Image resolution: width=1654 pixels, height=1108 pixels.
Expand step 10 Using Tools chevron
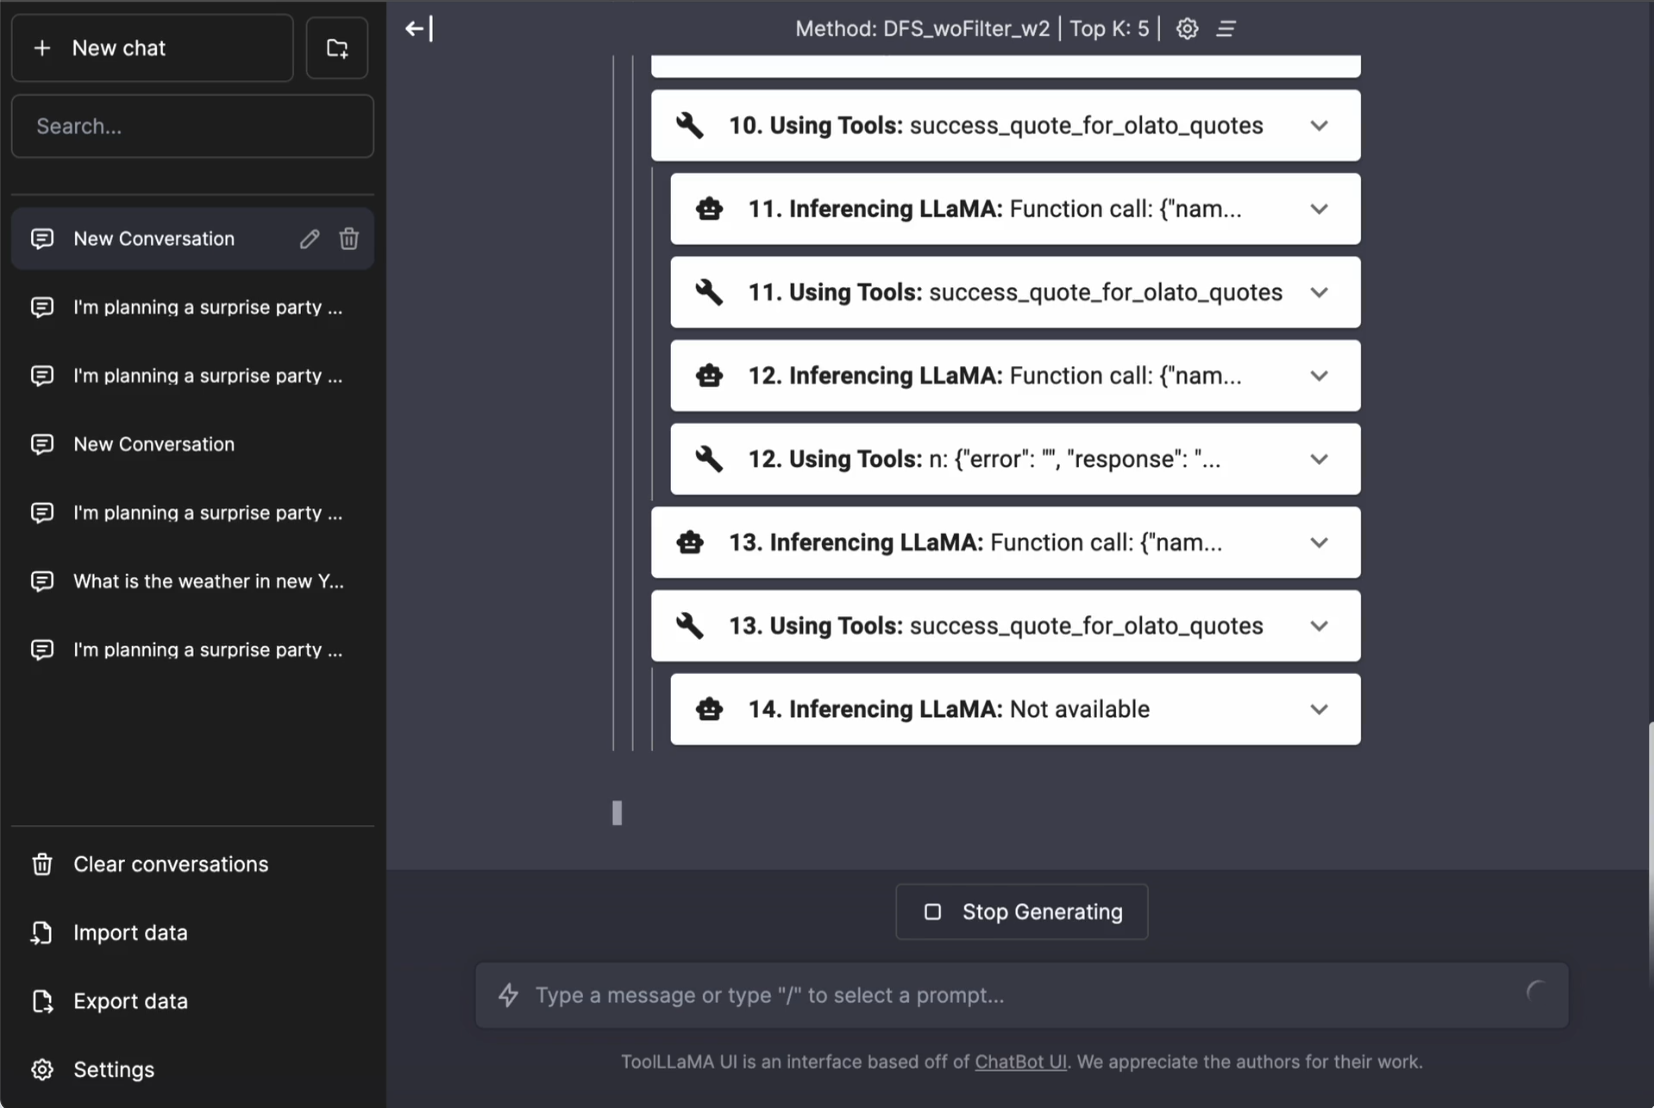[x=1319, y=126]
